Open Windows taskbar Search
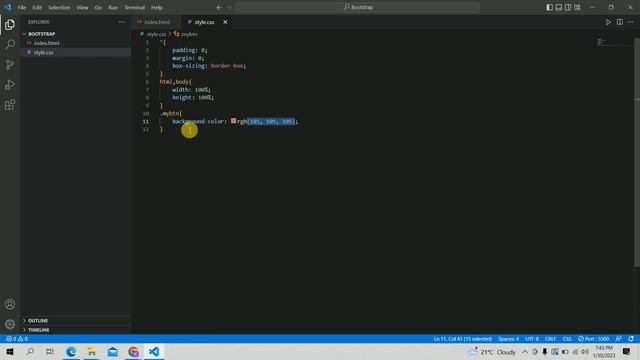This screenshot has height=360, width=640. point(30,352)
